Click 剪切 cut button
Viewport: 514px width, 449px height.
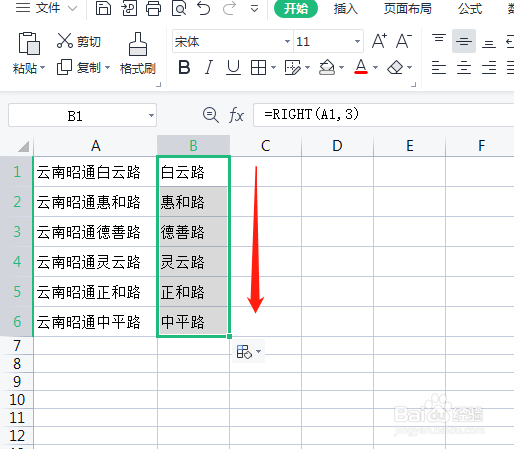(x=79, y=41)
